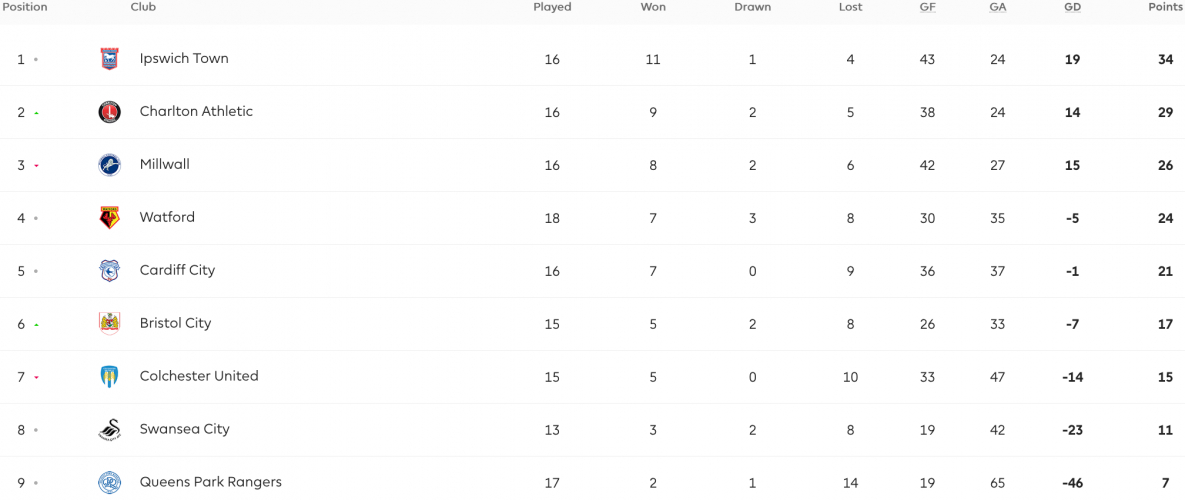Click the Watford club badge

[110, 218]
